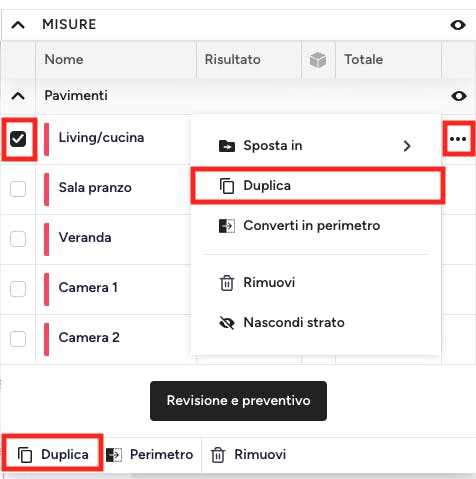Collapse the MISURE panel chevron
Viewport: 476px width, 479px height.
pos(18,25)
